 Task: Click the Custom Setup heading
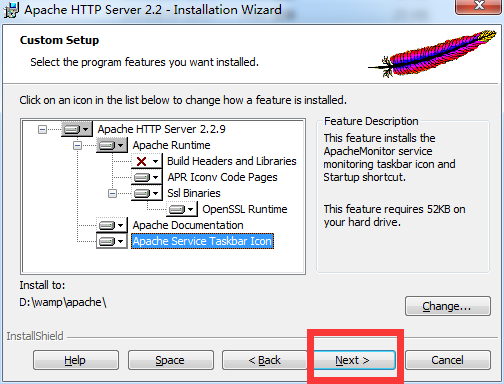[x=59, y=40]
